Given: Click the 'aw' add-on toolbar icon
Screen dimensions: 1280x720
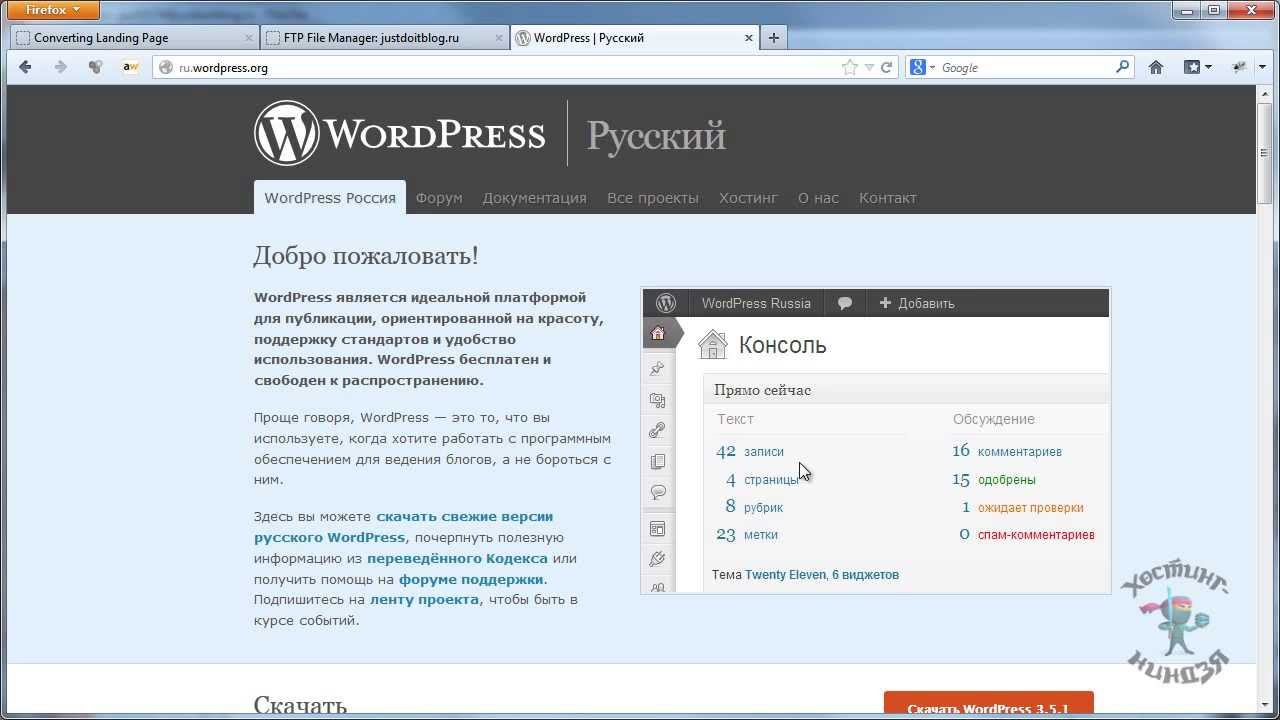Looking at the screenshot, I should pyautogui.click(x=130, y=67).
